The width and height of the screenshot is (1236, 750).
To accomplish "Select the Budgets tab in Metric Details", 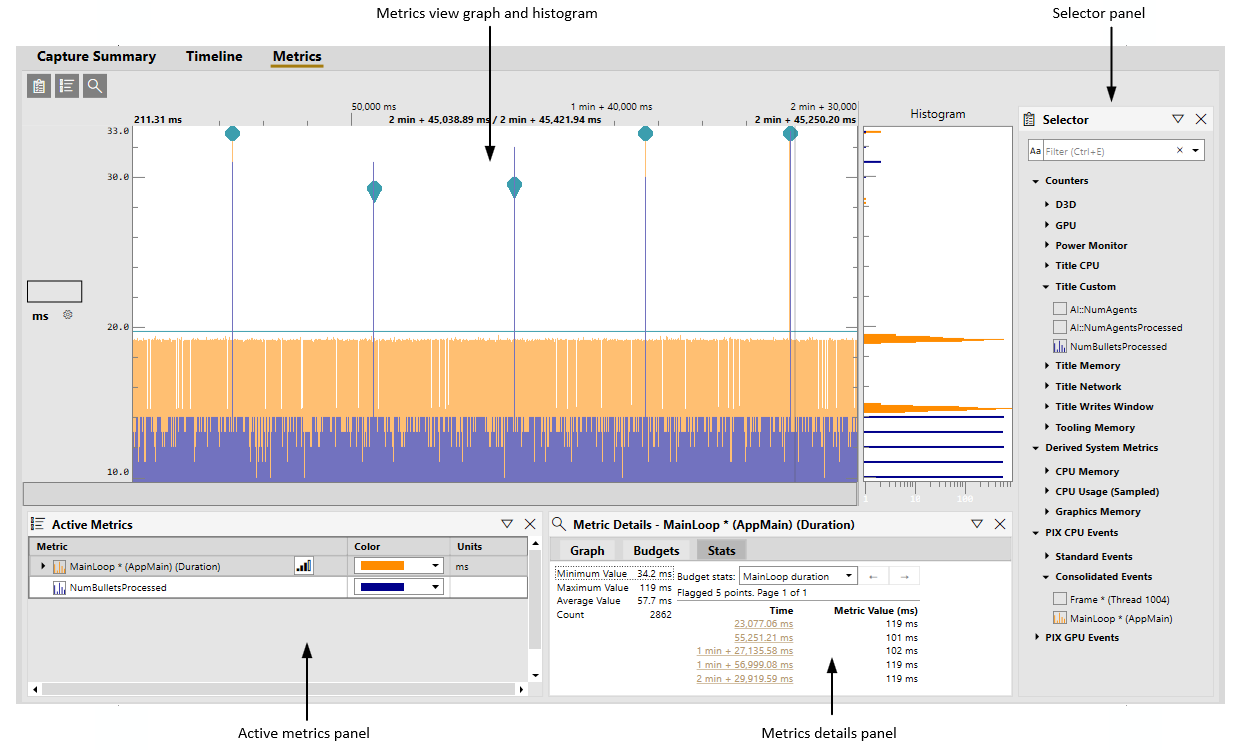I will click(656, 551).
